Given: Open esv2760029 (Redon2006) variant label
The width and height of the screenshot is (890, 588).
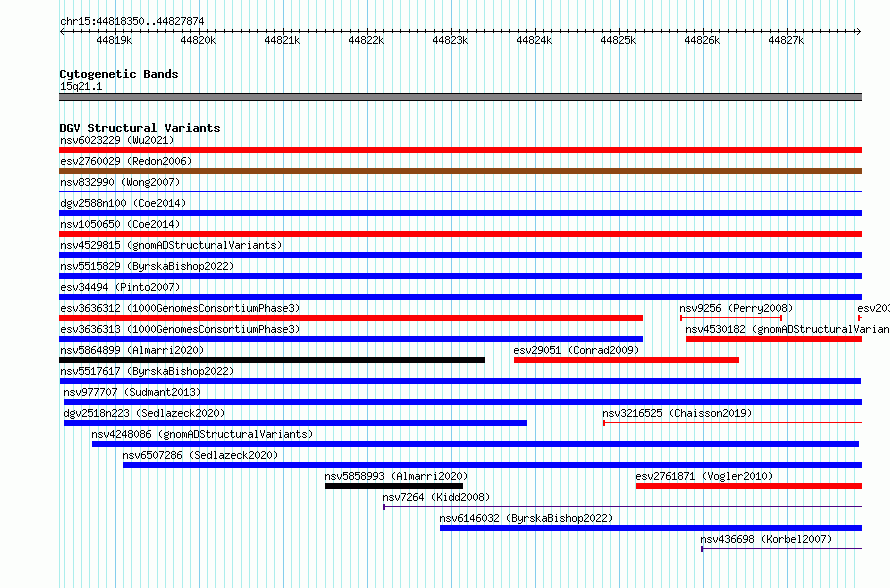Looking at the screenshot, I should [126, 161].
